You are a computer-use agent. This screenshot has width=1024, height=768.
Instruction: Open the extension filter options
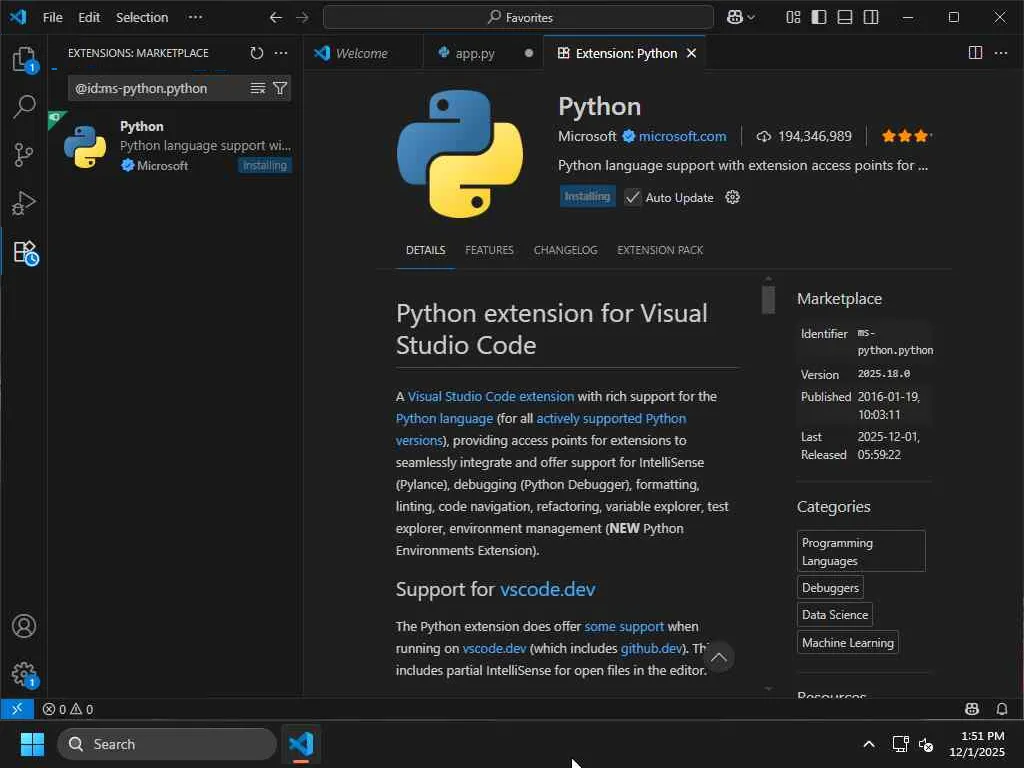[280, 88]
